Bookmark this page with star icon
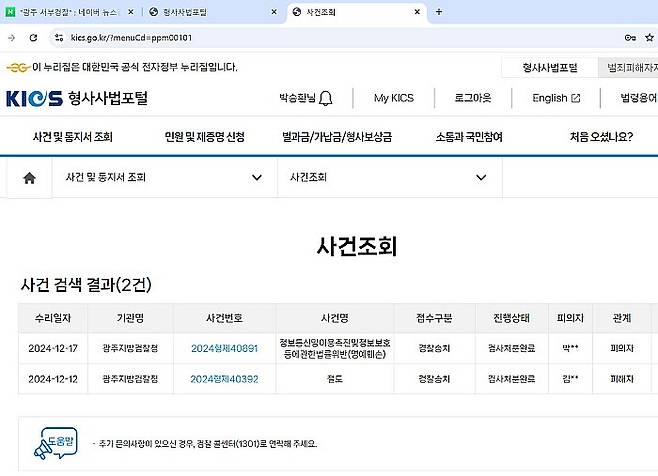The width and height of the screenshot is (658, 476). tap(650, 38)
